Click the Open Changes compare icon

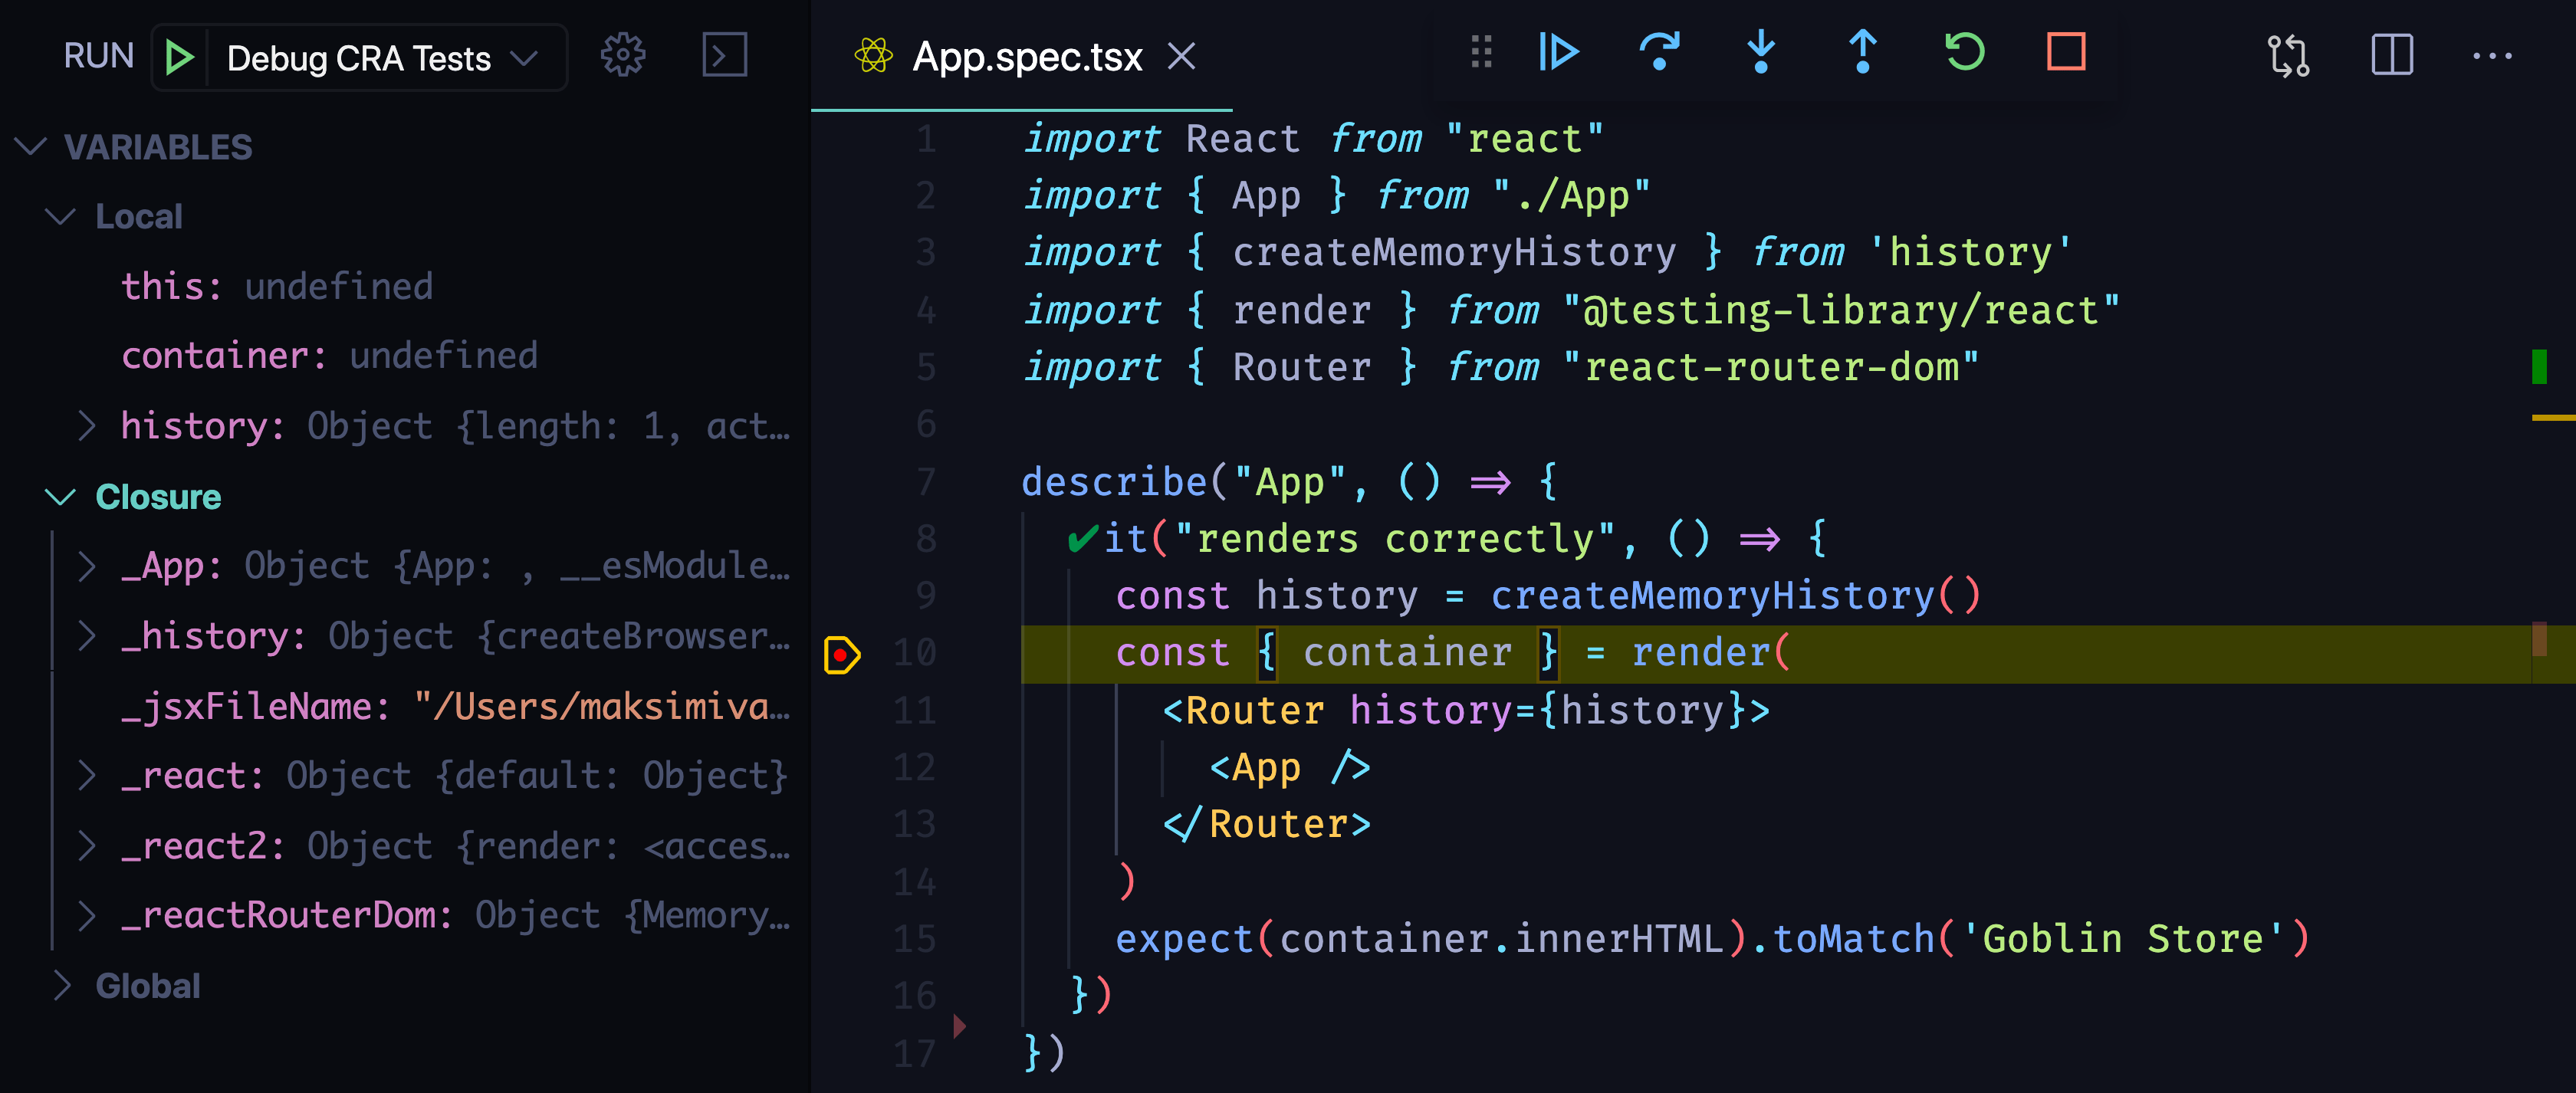click(x=2289, y=56)
